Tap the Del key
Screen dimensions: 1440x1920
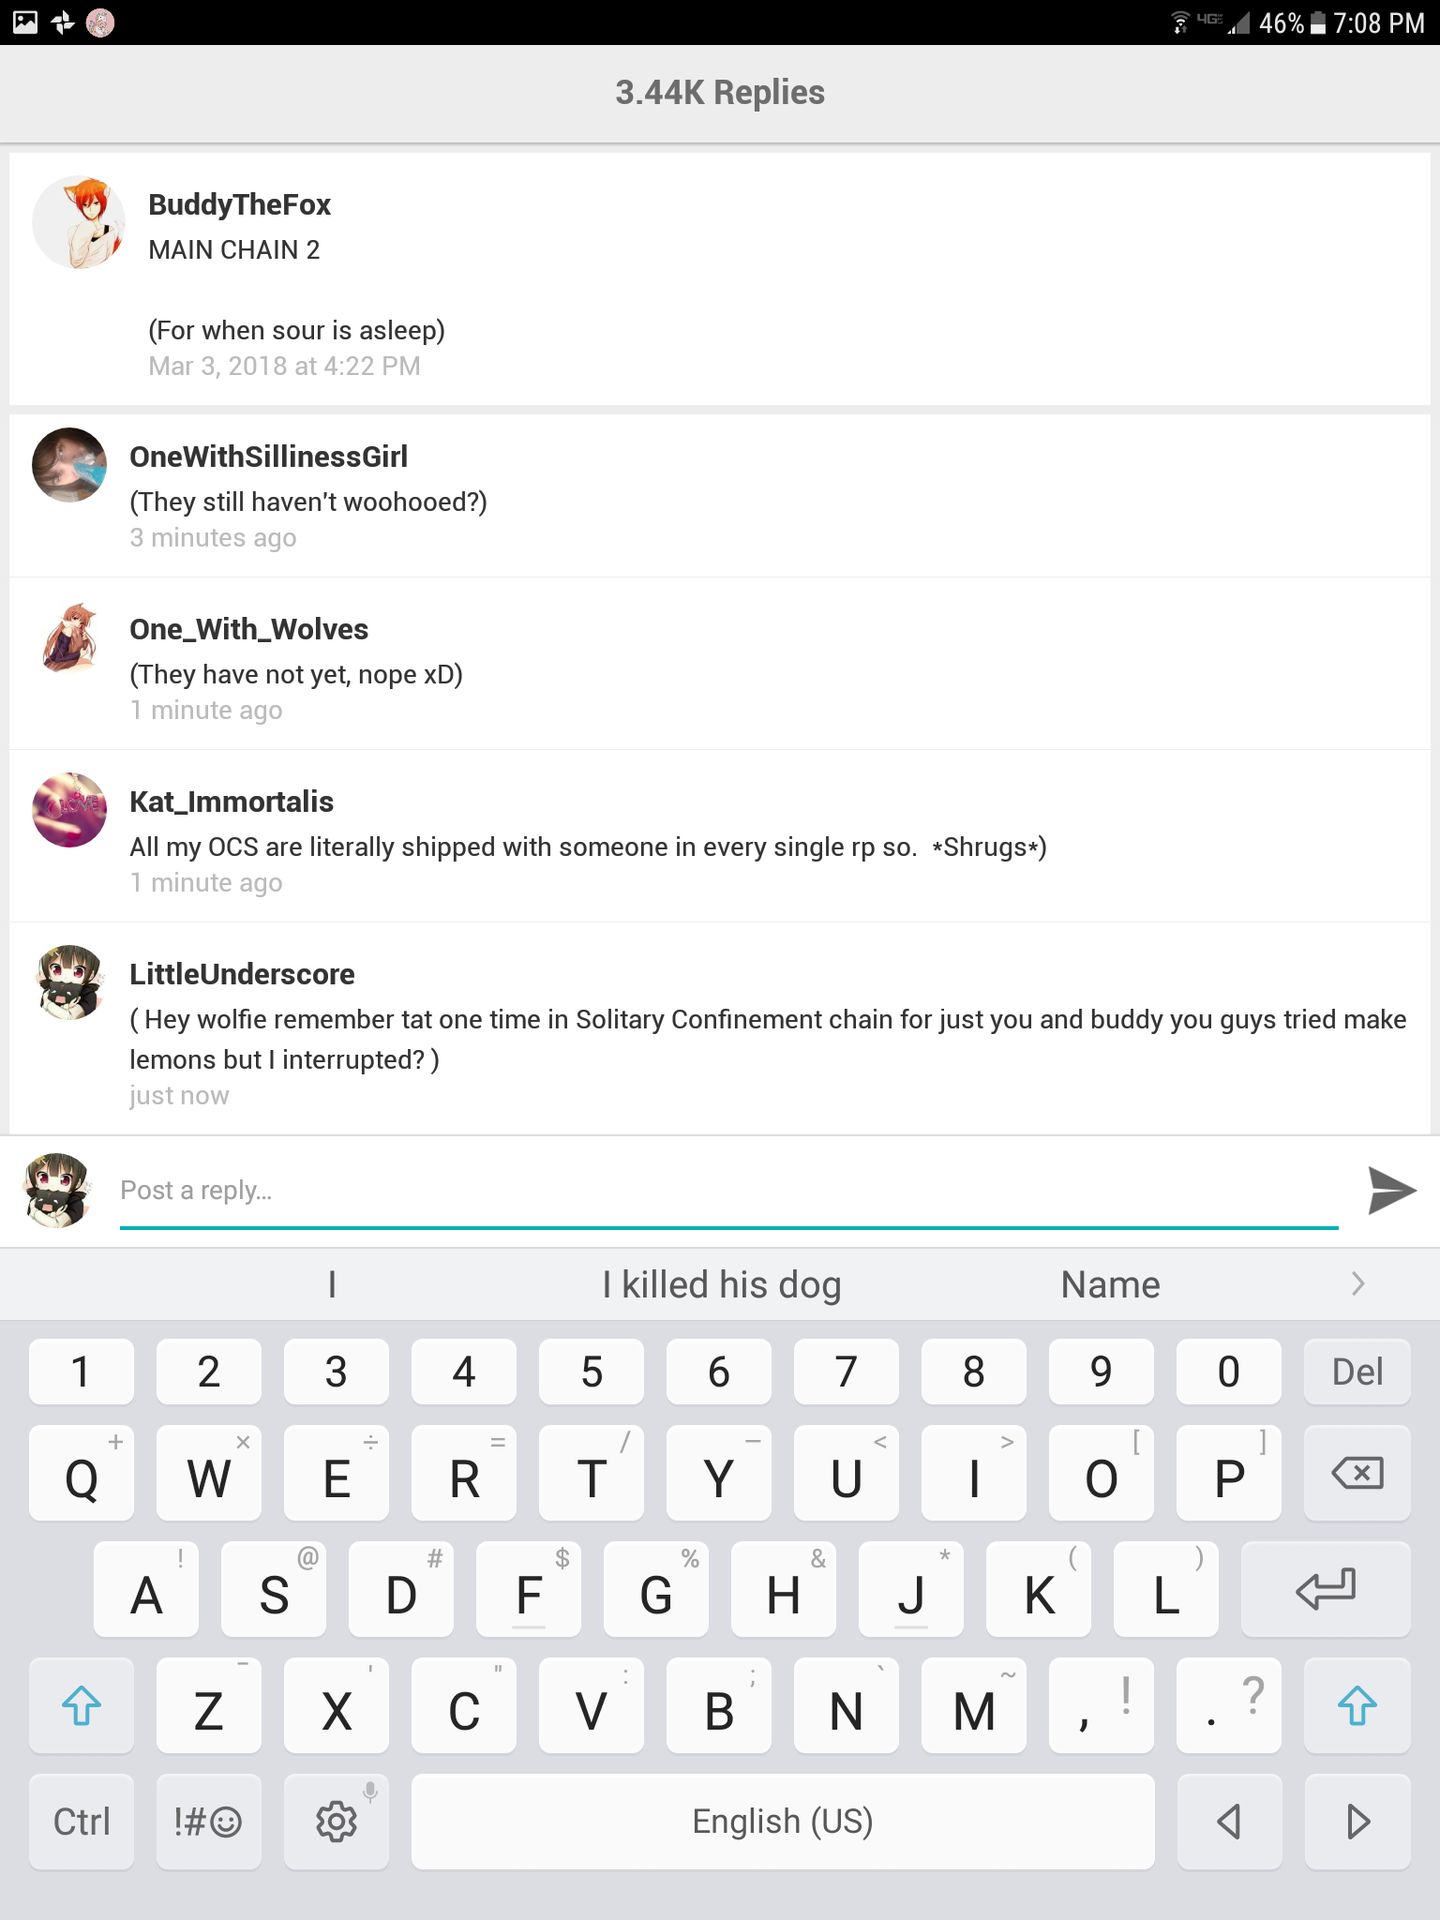coord(1357,1371)
